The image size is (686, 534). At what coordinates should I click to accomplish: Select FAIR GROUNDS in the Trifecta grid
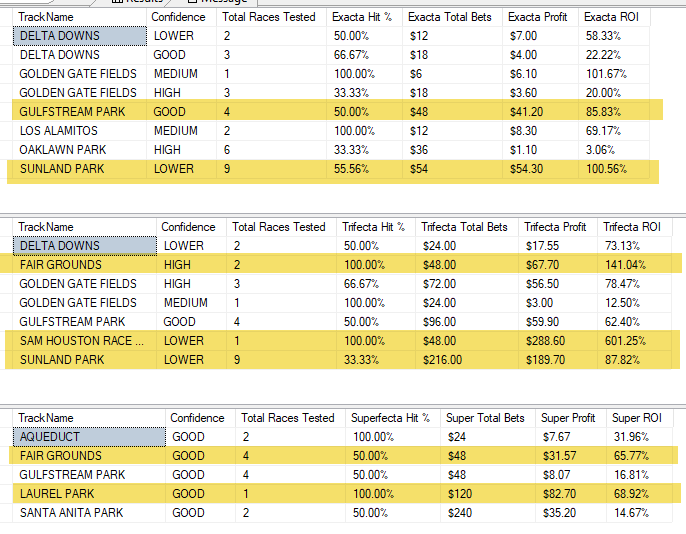60,265
